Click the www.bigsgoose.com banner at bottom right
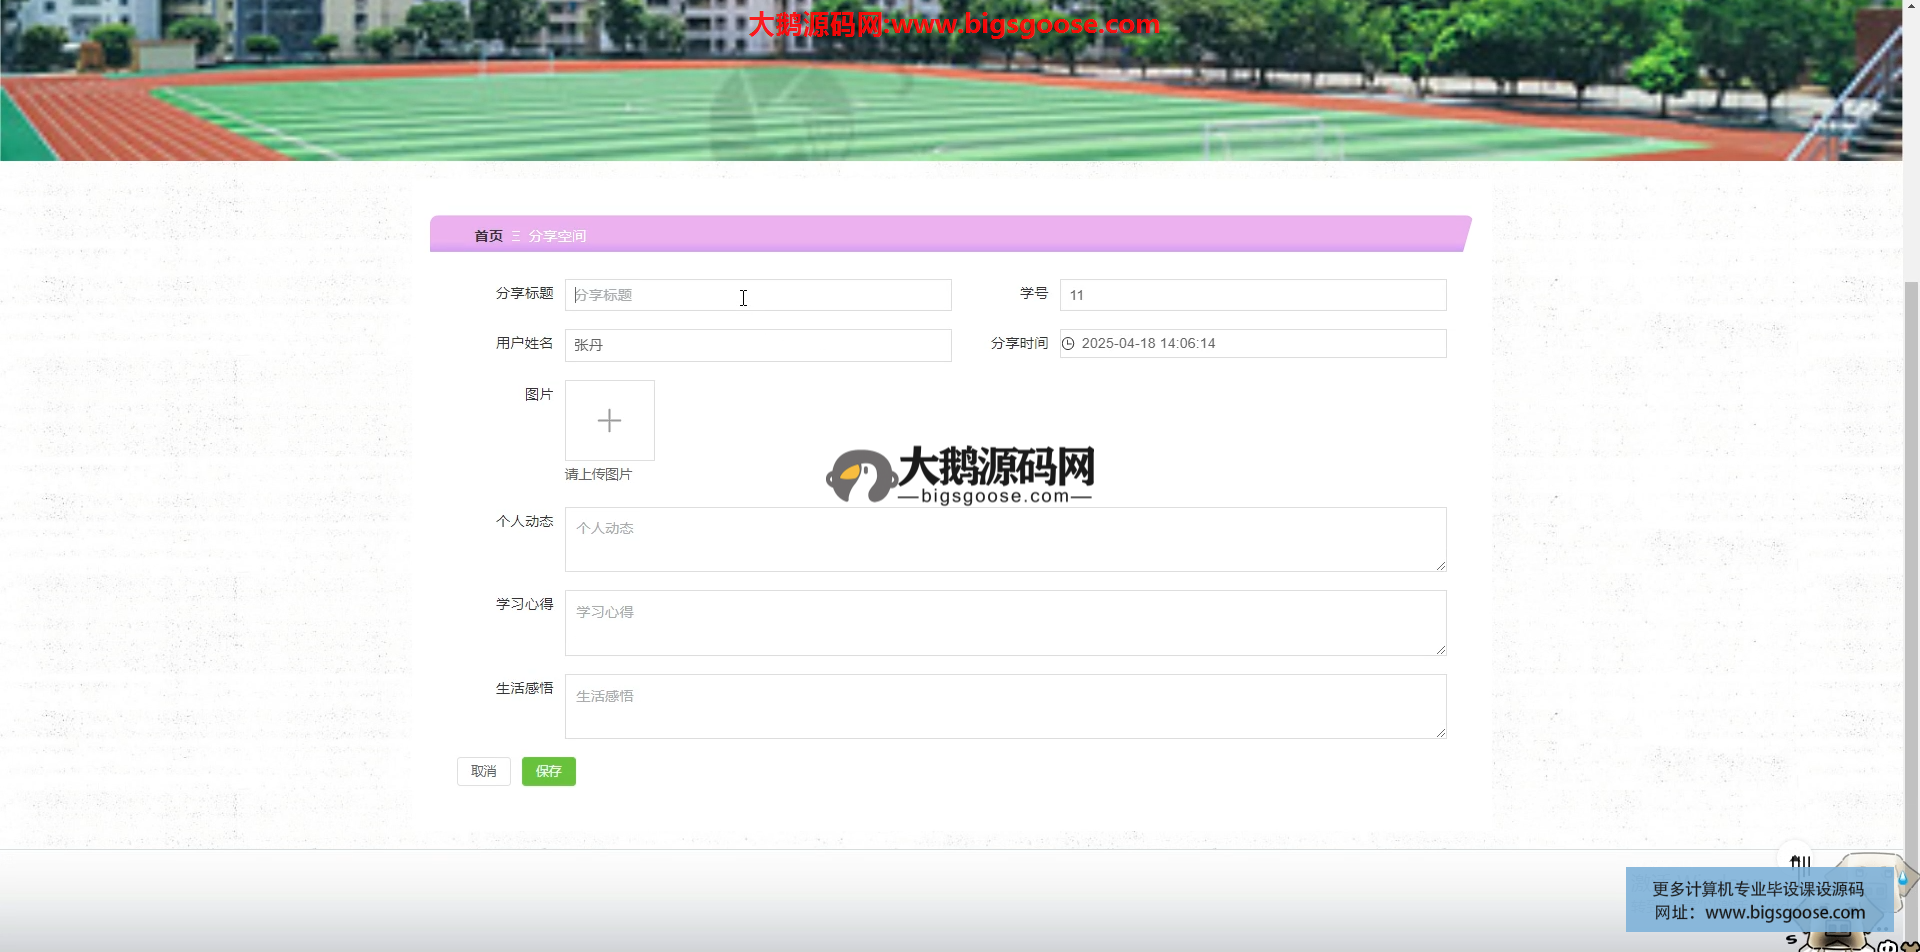 point(1759,900)
